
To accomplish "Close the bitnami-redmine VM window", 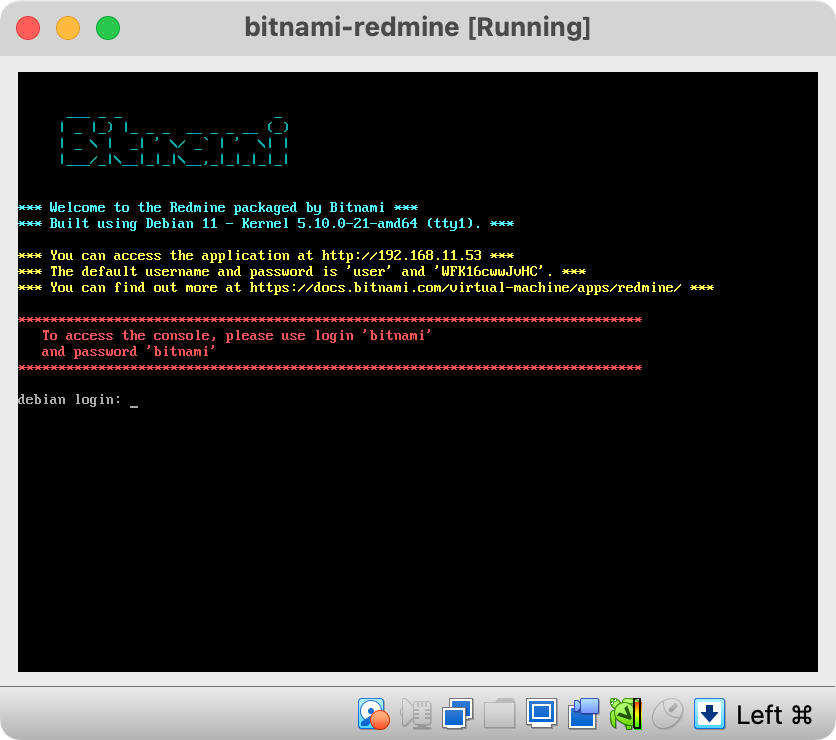I will tap(28, 28).
